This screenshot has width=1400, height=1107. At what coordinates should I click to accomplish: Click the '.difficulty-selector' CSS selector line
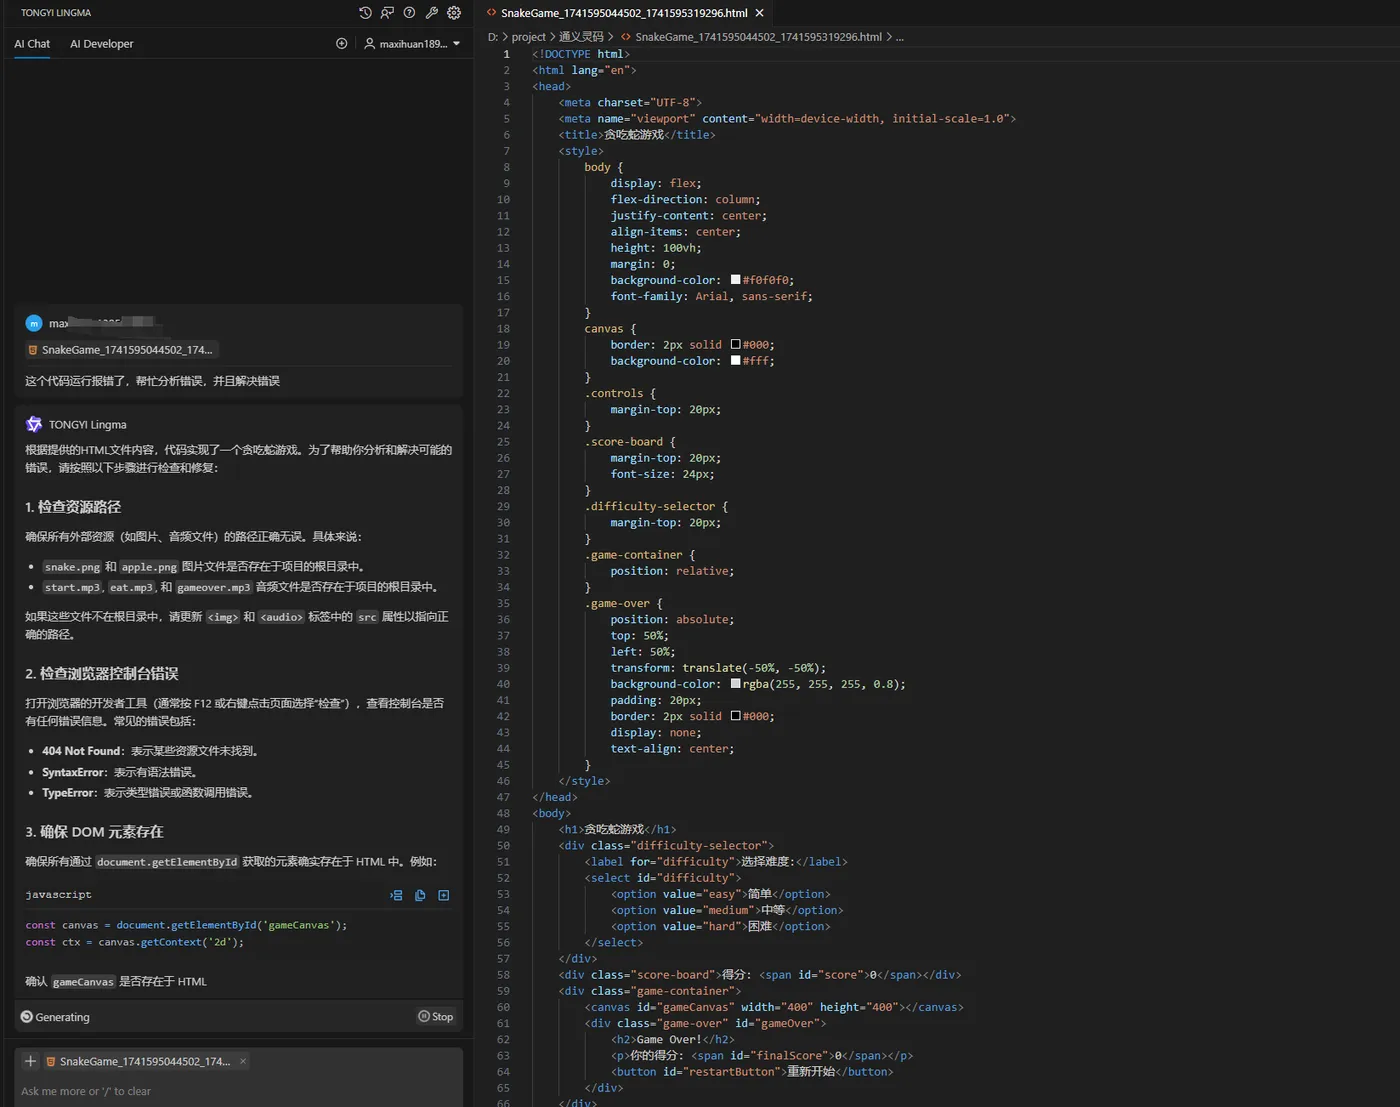click(656, 506)
